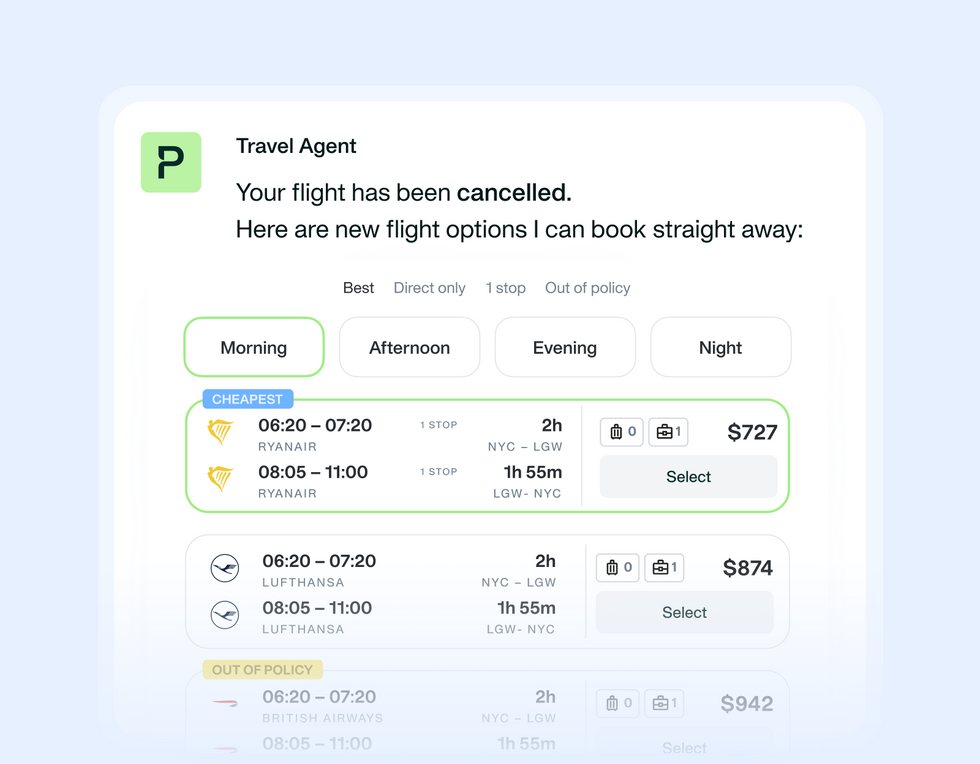Click the Ryanair icon on the return flight

(221, 479)
